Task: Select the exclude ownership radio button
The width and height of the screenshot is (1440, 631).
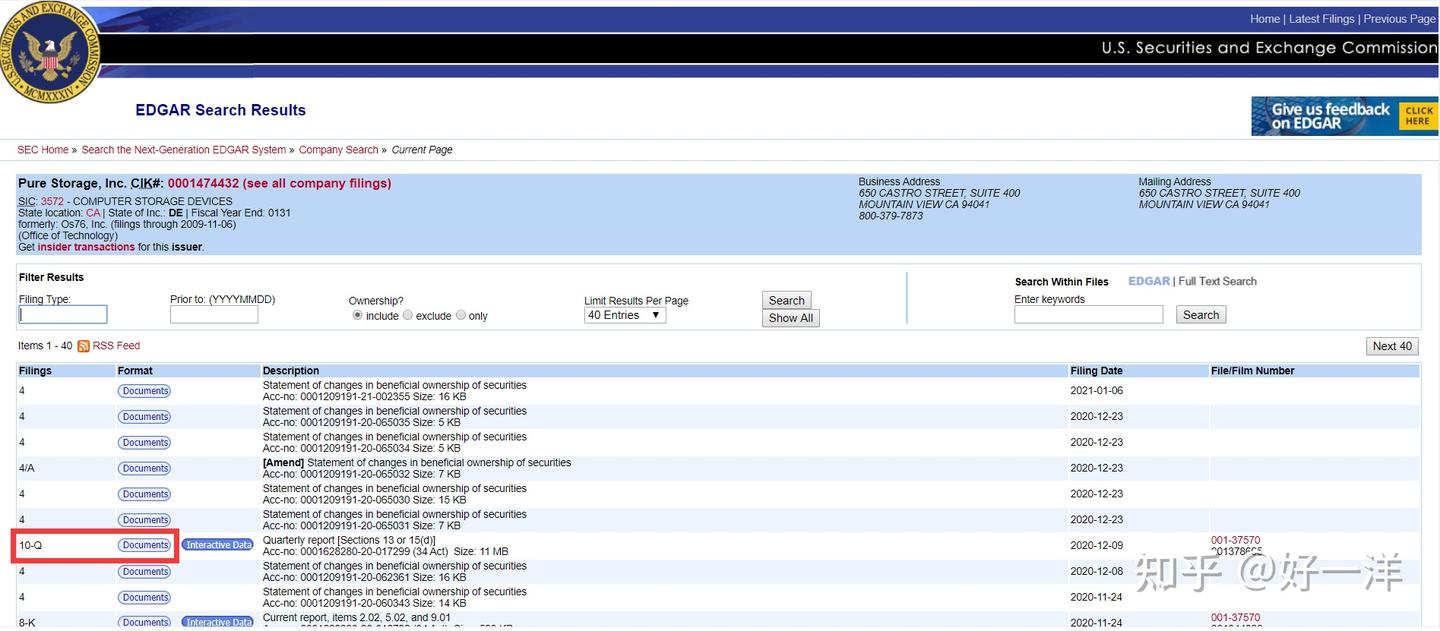Action: tap(408, 315)
